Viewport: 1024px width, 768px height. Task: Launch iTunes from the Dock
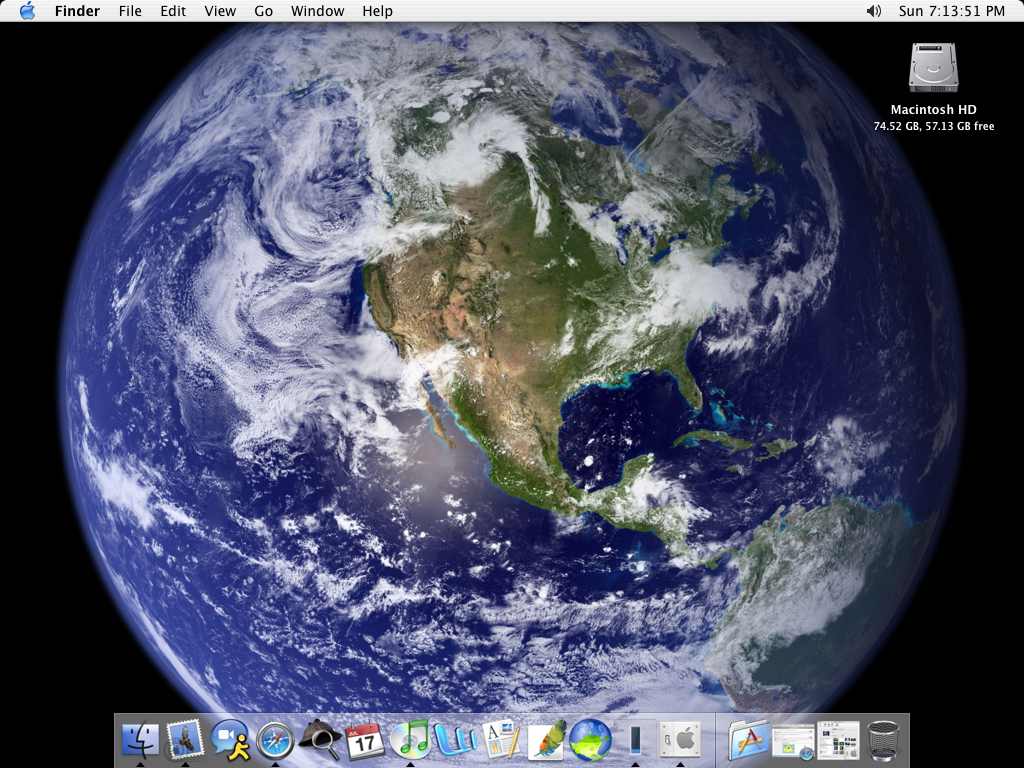coord(410,740)
